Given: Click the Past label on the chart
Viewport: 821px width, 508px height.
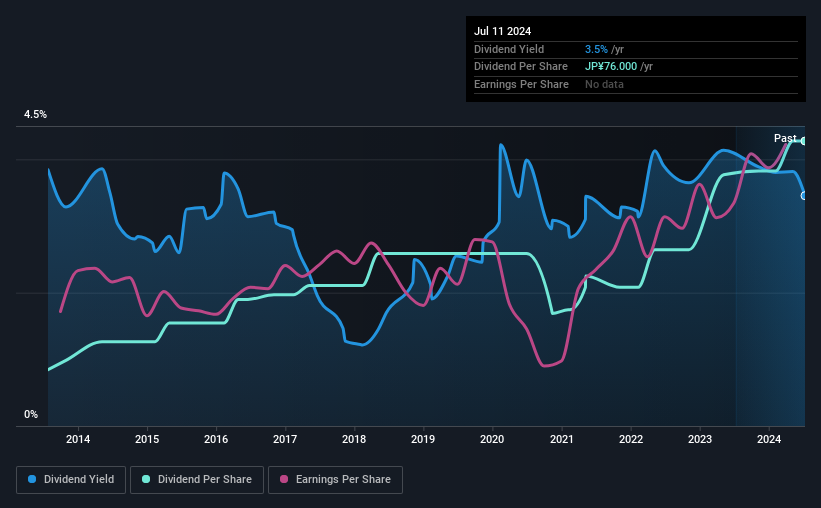Looking at the screenshot, I should [785, 138].
